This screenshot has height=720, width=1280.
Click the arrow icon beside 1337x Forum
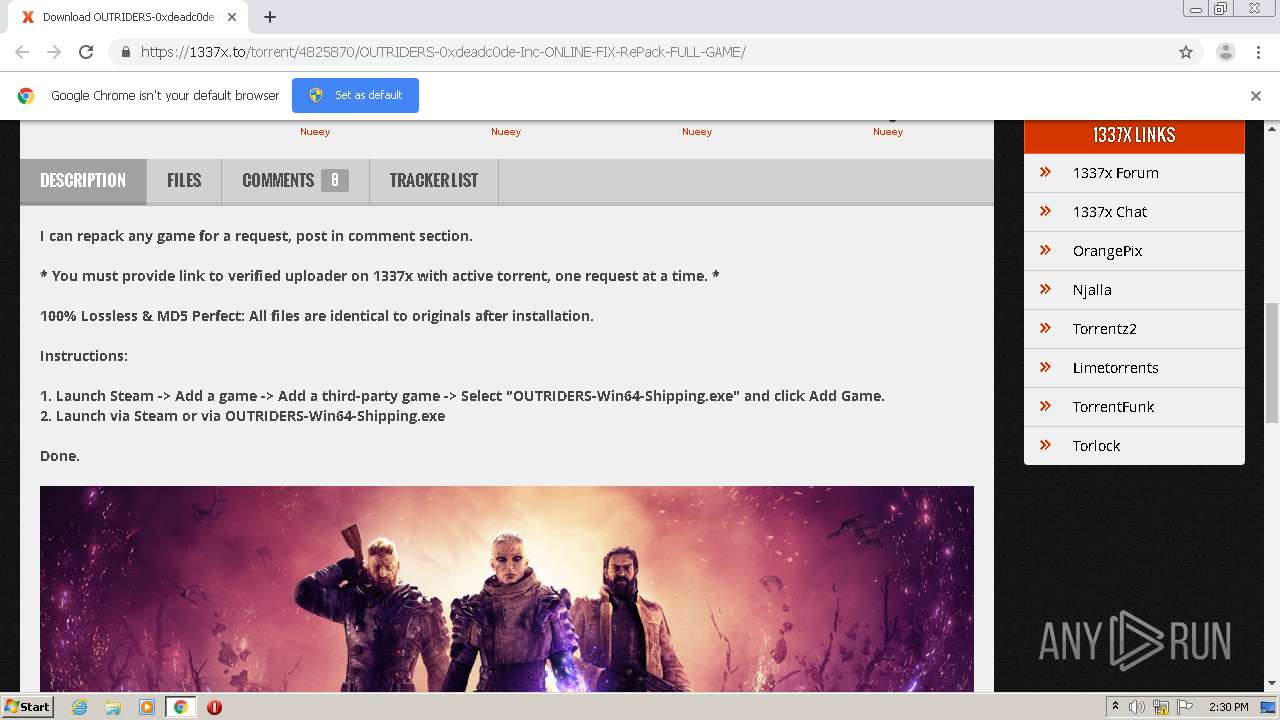pos(1045,172)
